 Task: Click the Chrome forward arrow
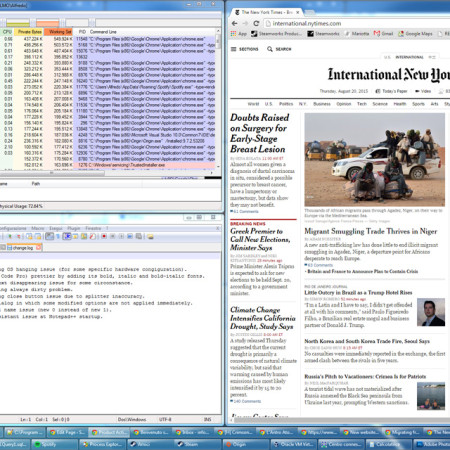point(245,23)
